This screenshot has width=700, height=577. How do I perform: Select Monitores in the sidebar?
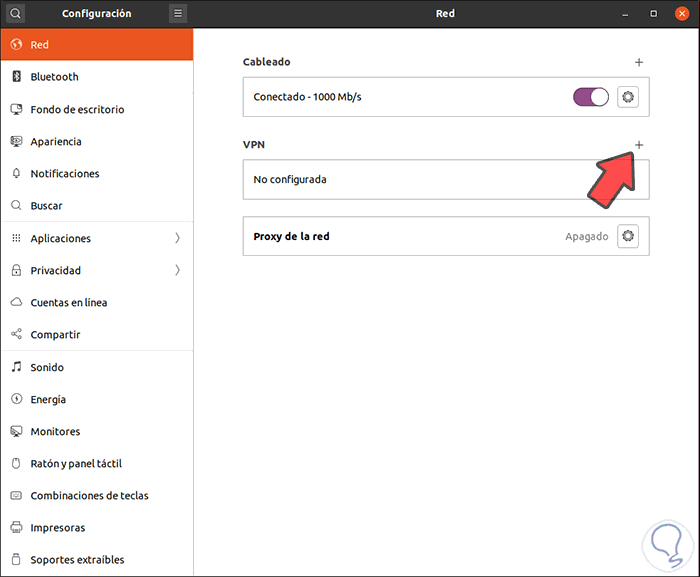(x=55, y=431)
